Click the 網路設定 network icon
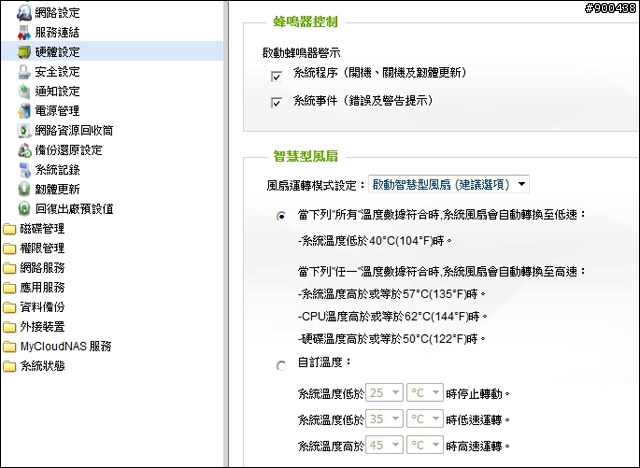The image size is (640, 468). pyautogui.click(x=24, y=13)
